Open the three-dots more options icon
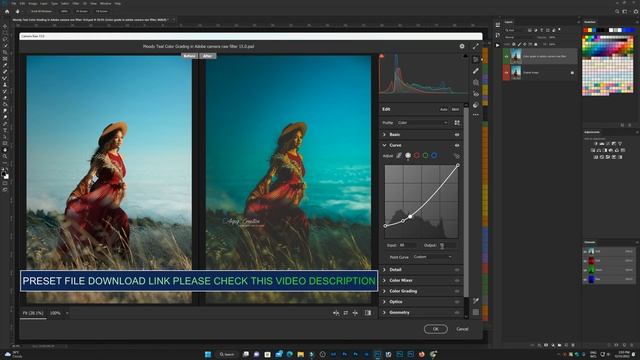 point(476,115)
